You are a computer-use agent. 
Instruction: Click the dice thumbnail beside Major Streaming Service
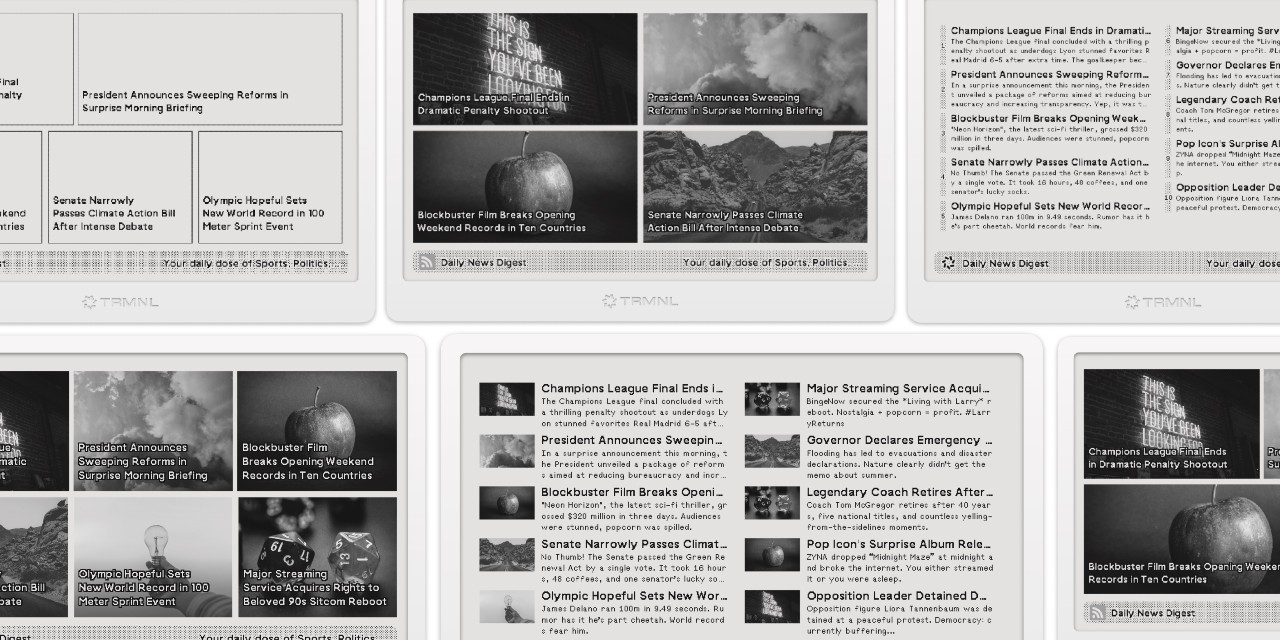pos(772,399)
